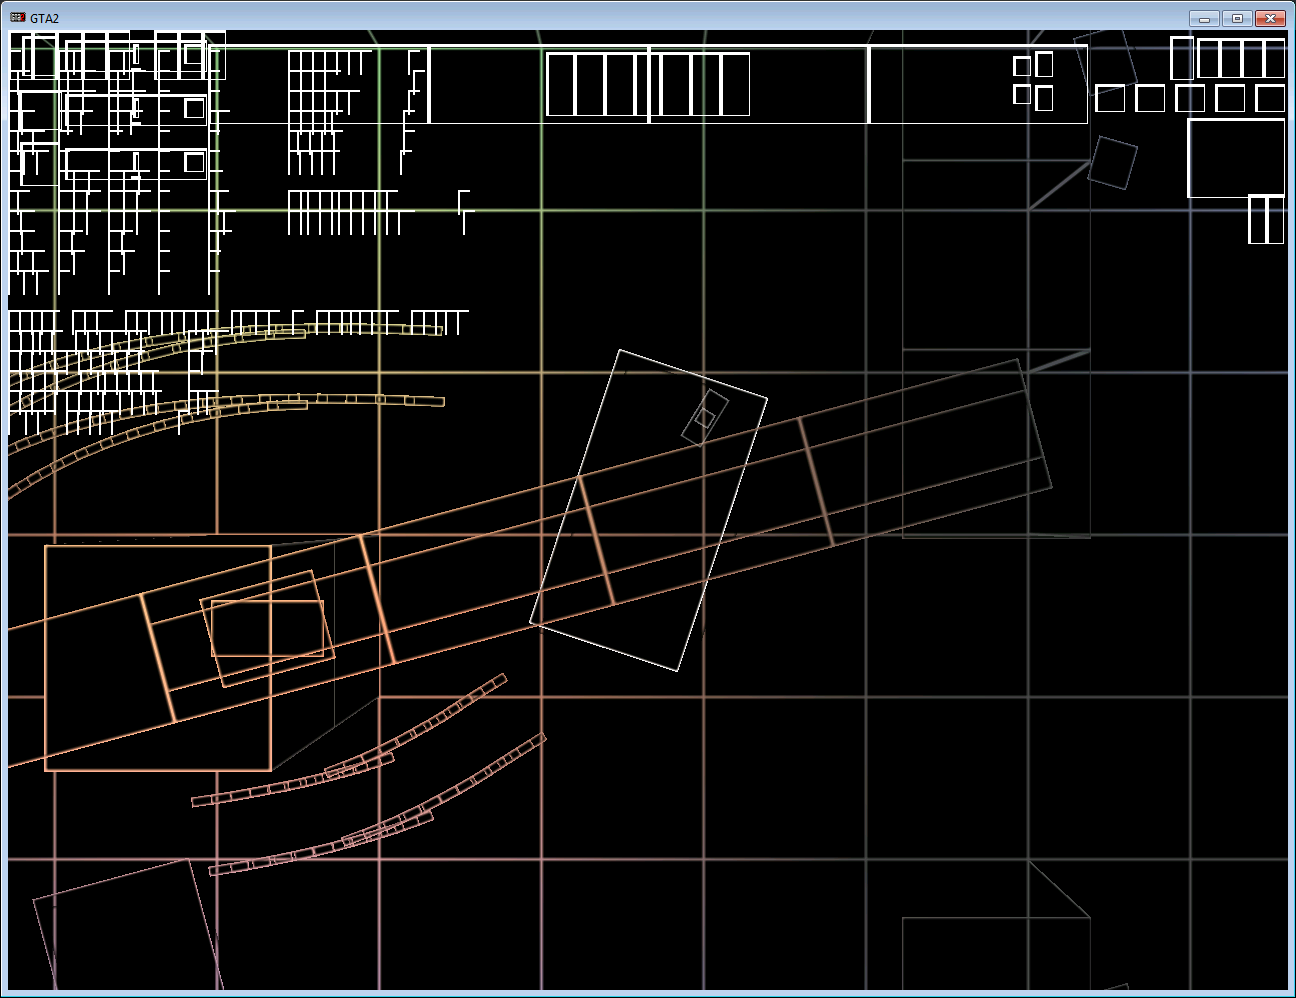
Task: Select the bottom-right box of the four small white boxes
Action: [1044, 98]
